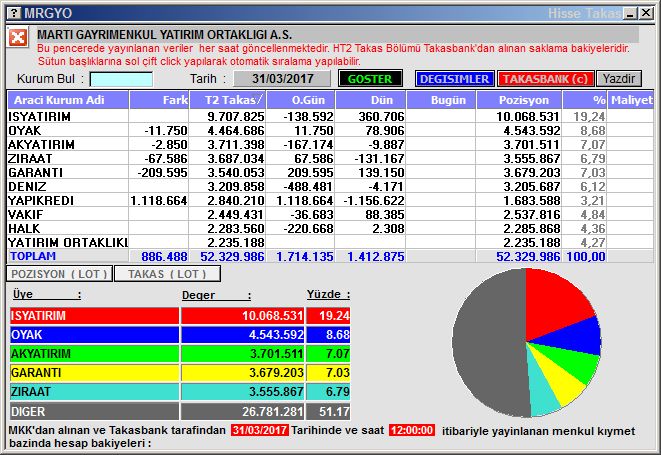Switch to TAKAS ( LOT ) tab
Image resolution: width=661 pixels, height=455 pixels.
click(167, 274)
